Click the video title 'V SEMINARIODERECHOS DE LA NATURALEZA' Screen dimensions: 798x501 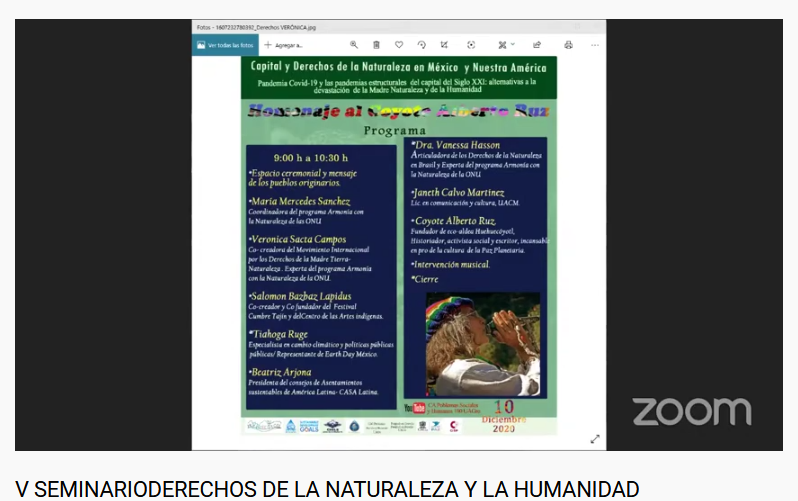point(327,489)
